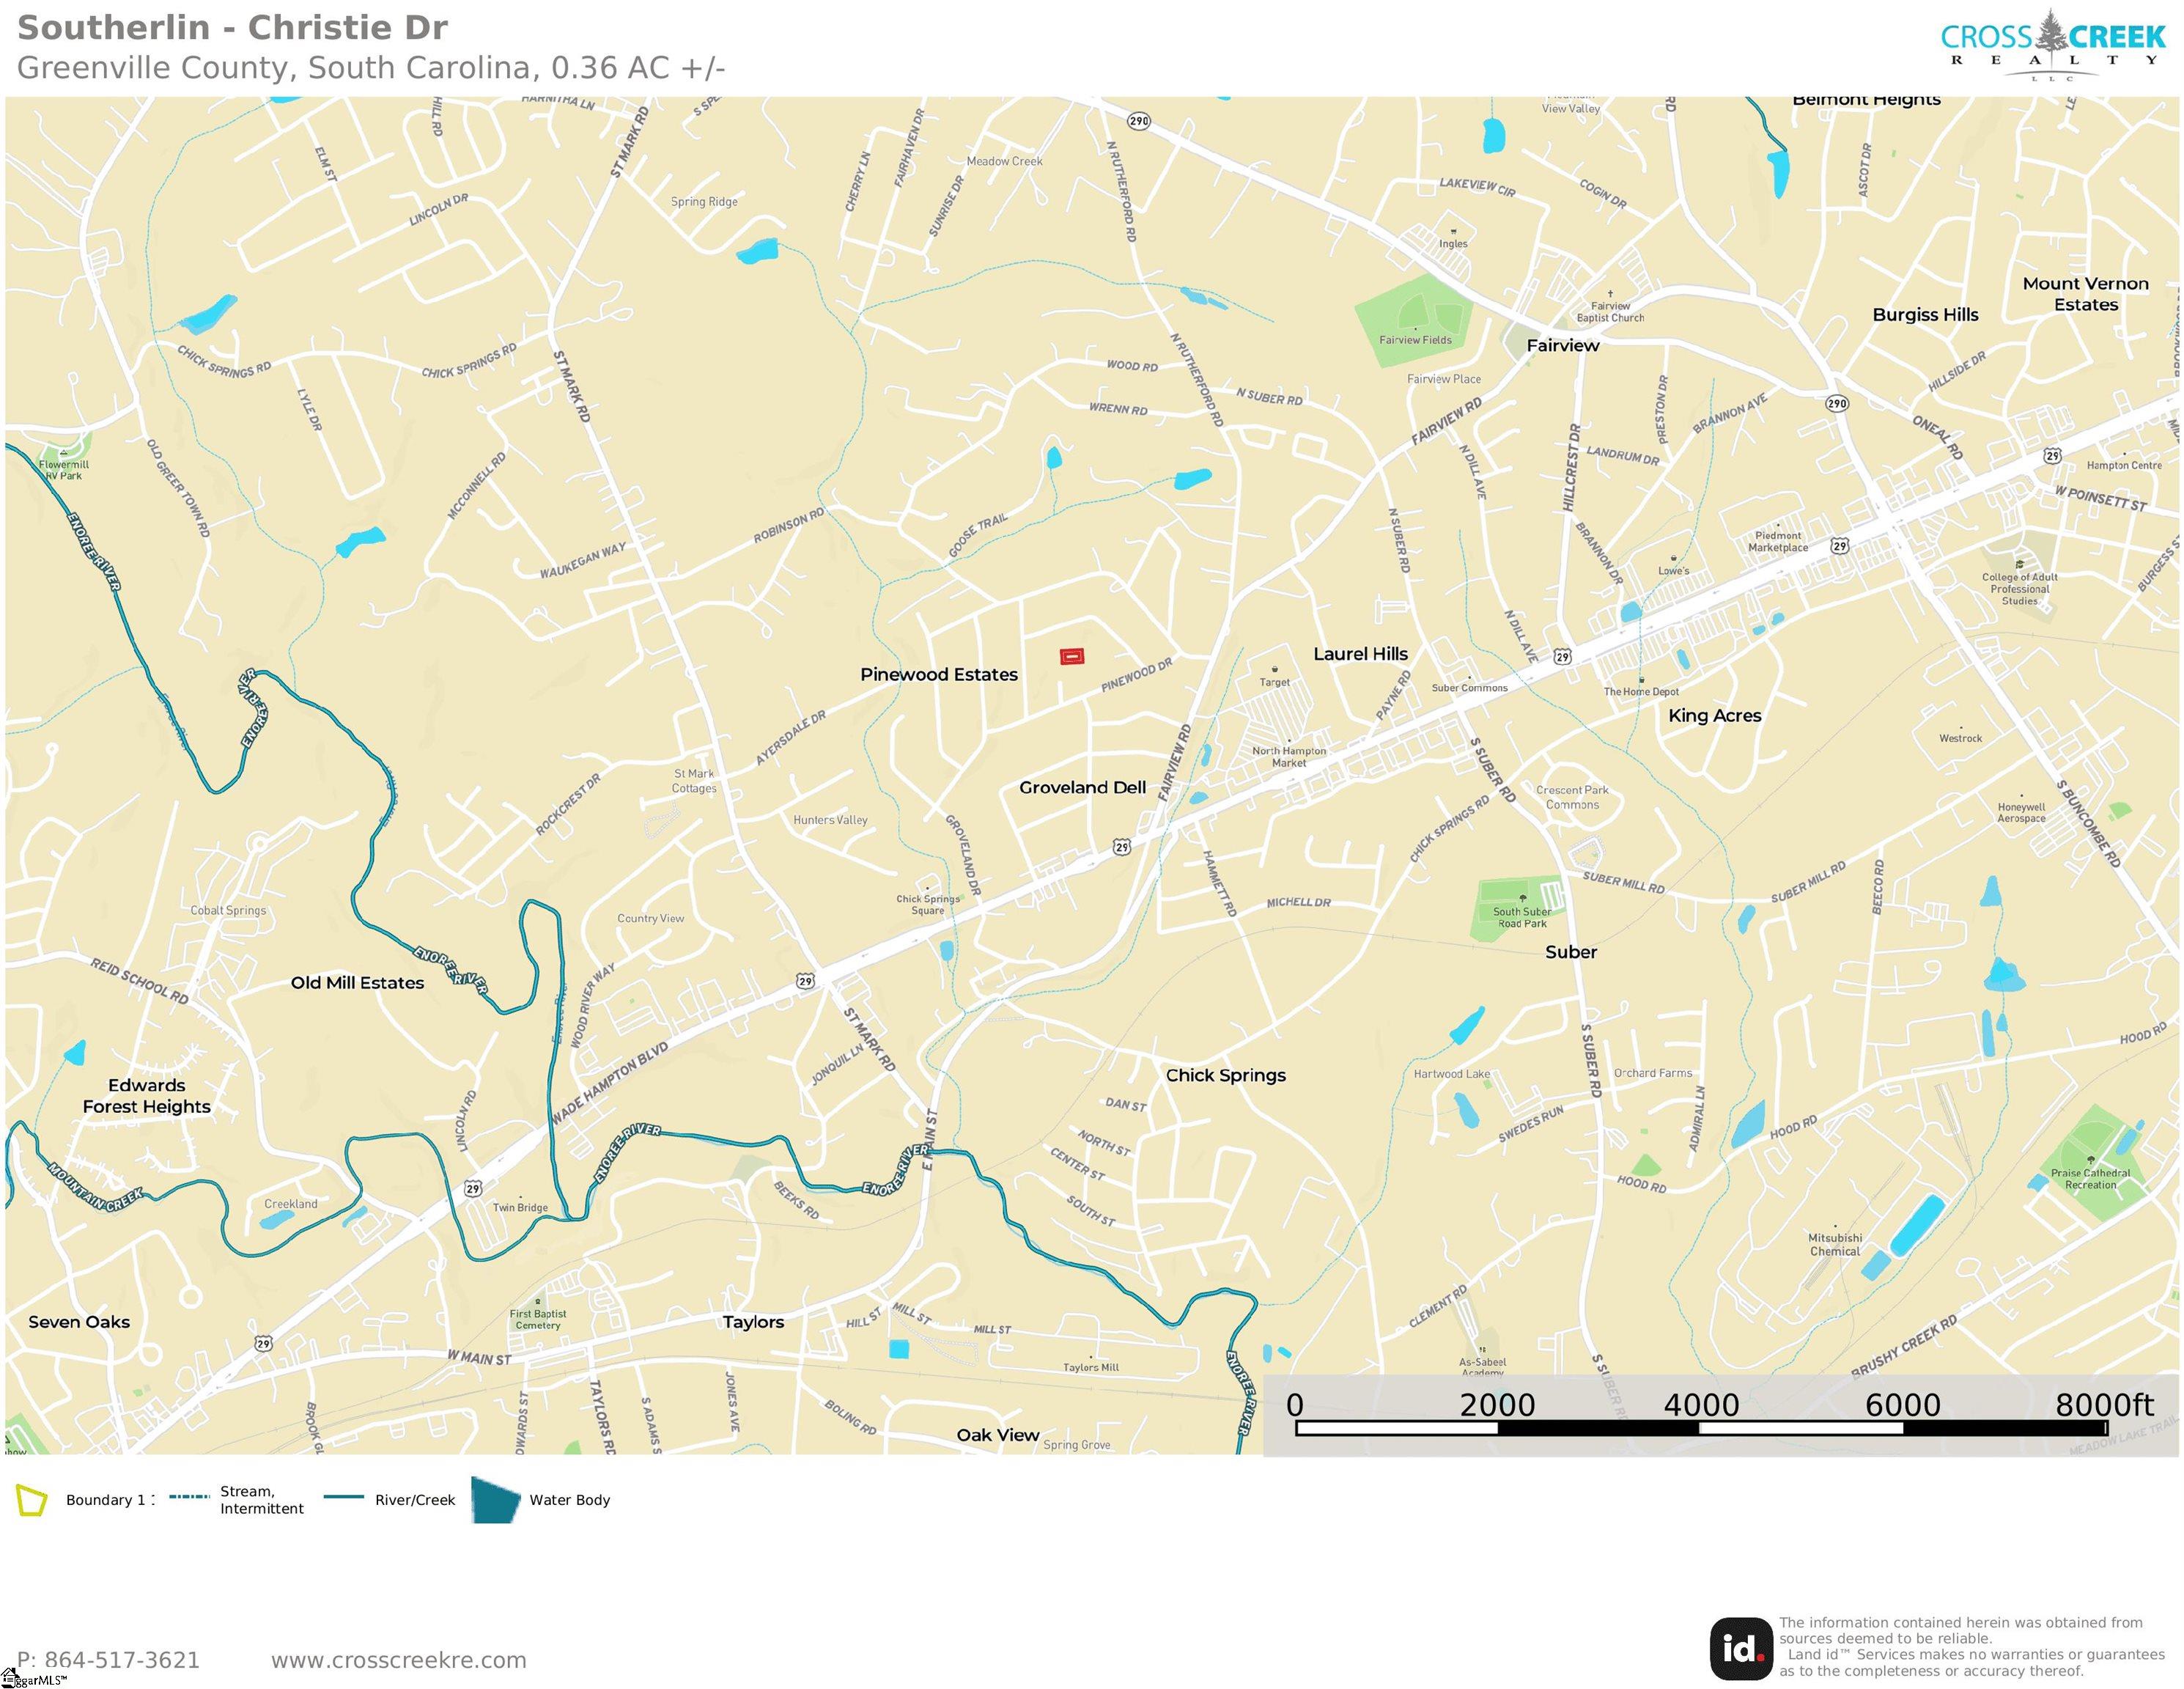2184x1689 pixels.
Task: Click the red property boundary marker
Action: (x=1072, y=656)
